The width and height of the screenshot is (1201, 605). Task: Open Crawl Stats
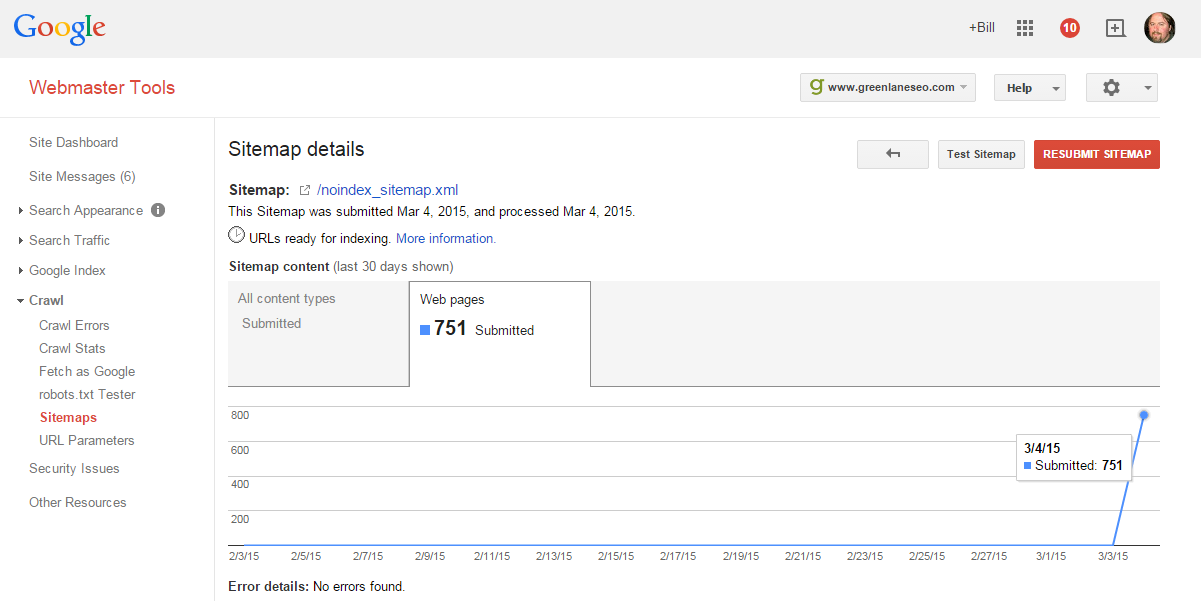pos(72,348)
